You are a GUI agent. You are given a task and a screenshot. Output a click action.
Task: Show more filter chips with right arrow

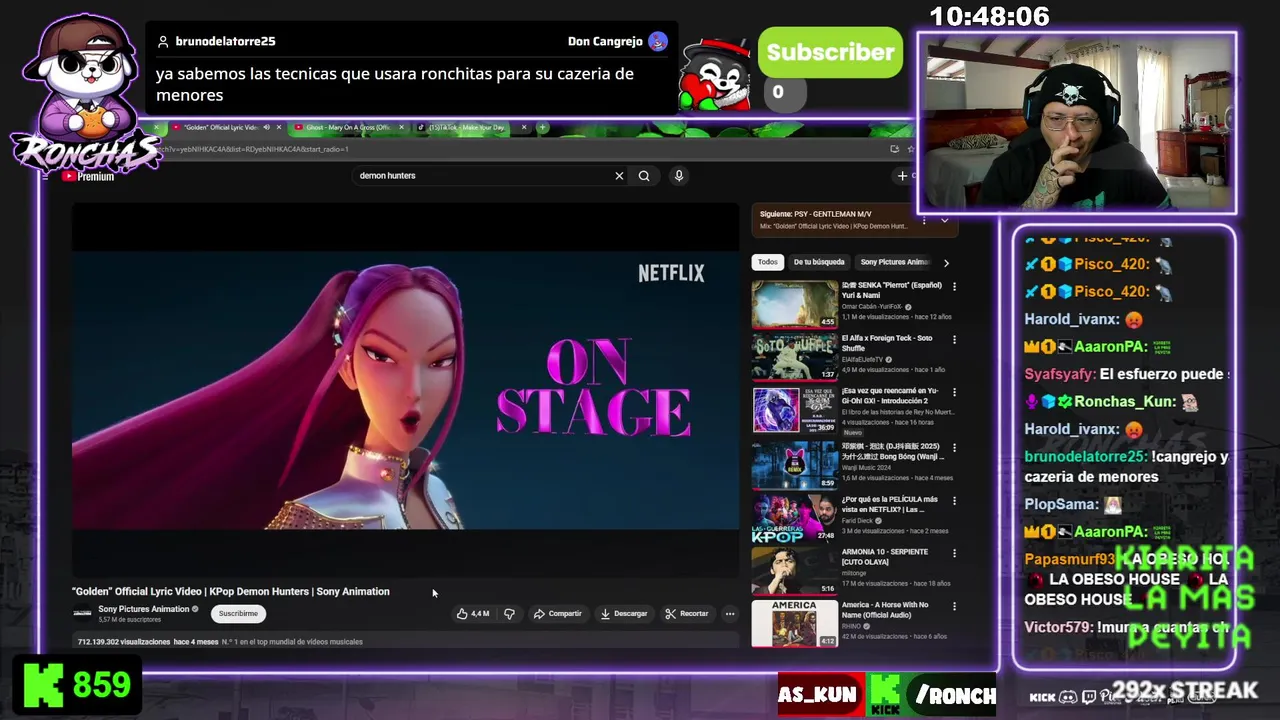point(946,263)
